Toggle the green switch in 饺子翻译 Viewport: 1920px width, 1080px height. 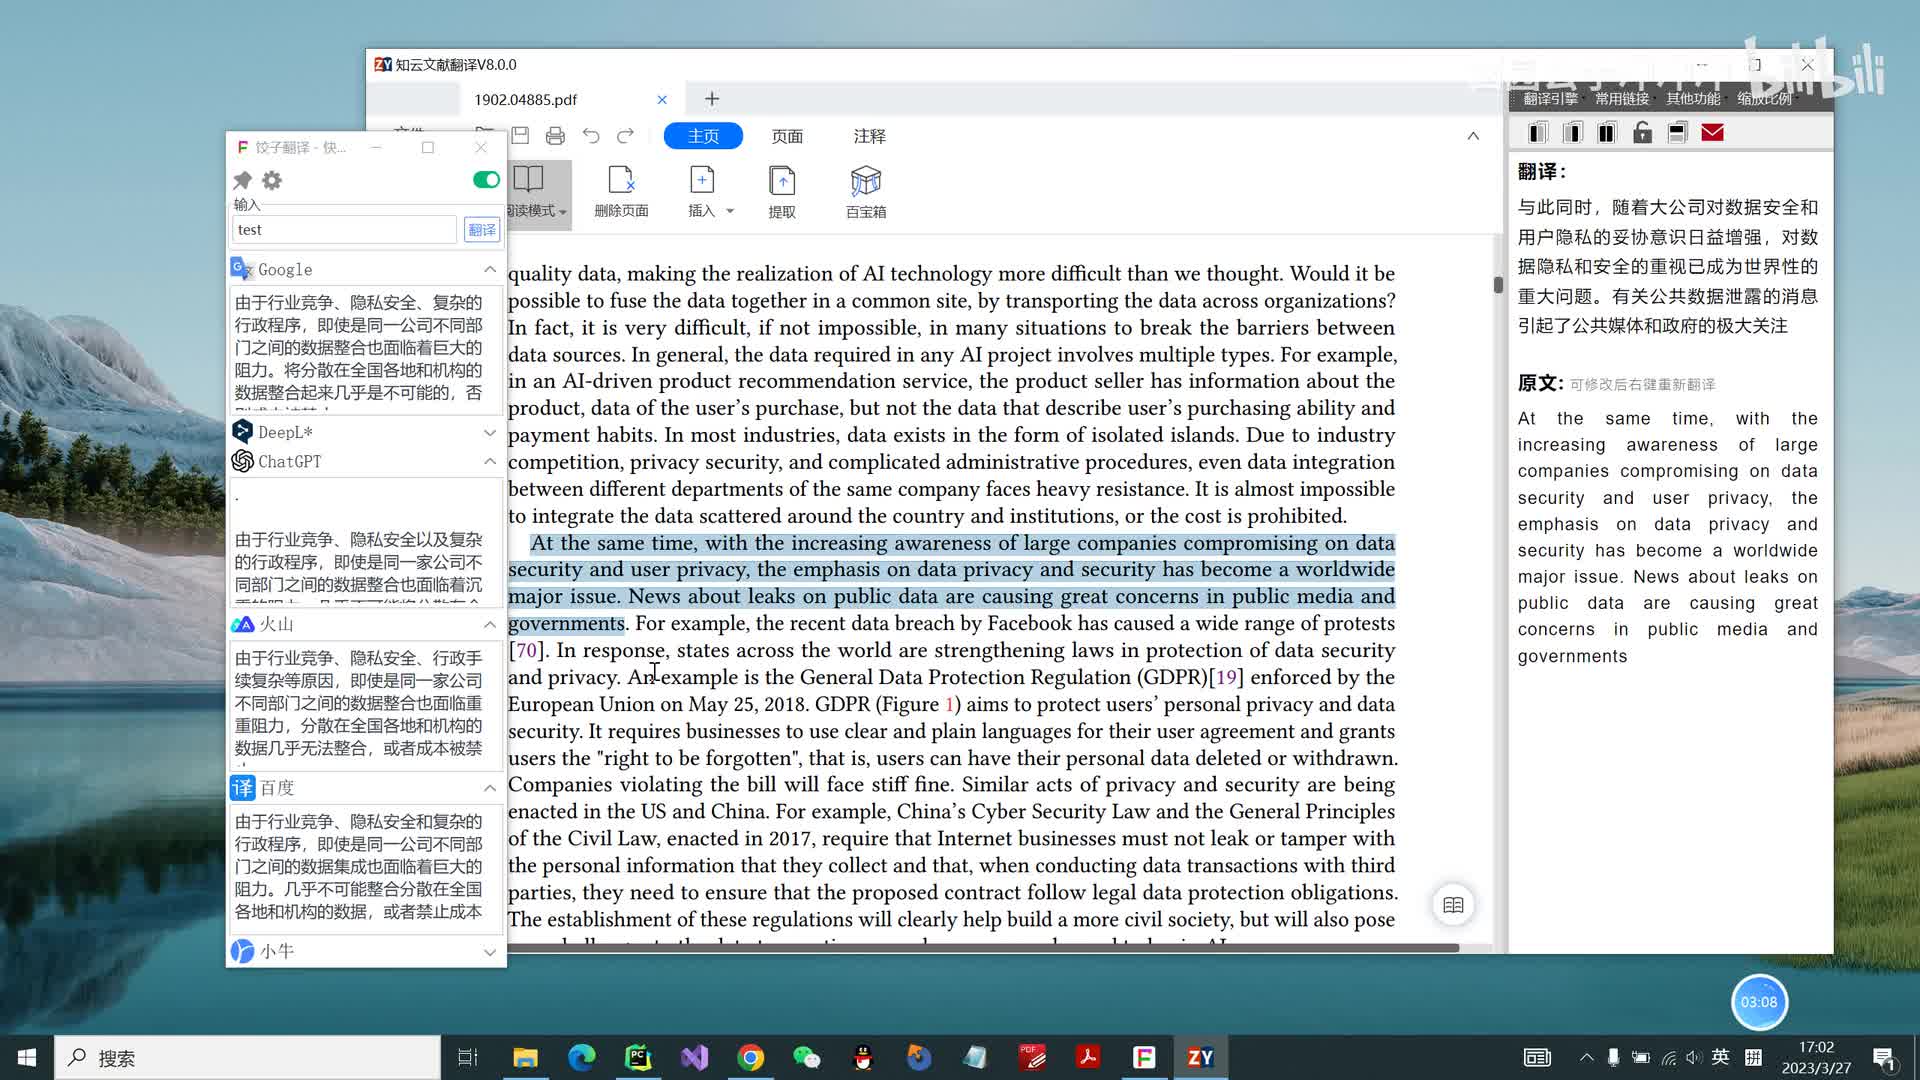point(486,180)
